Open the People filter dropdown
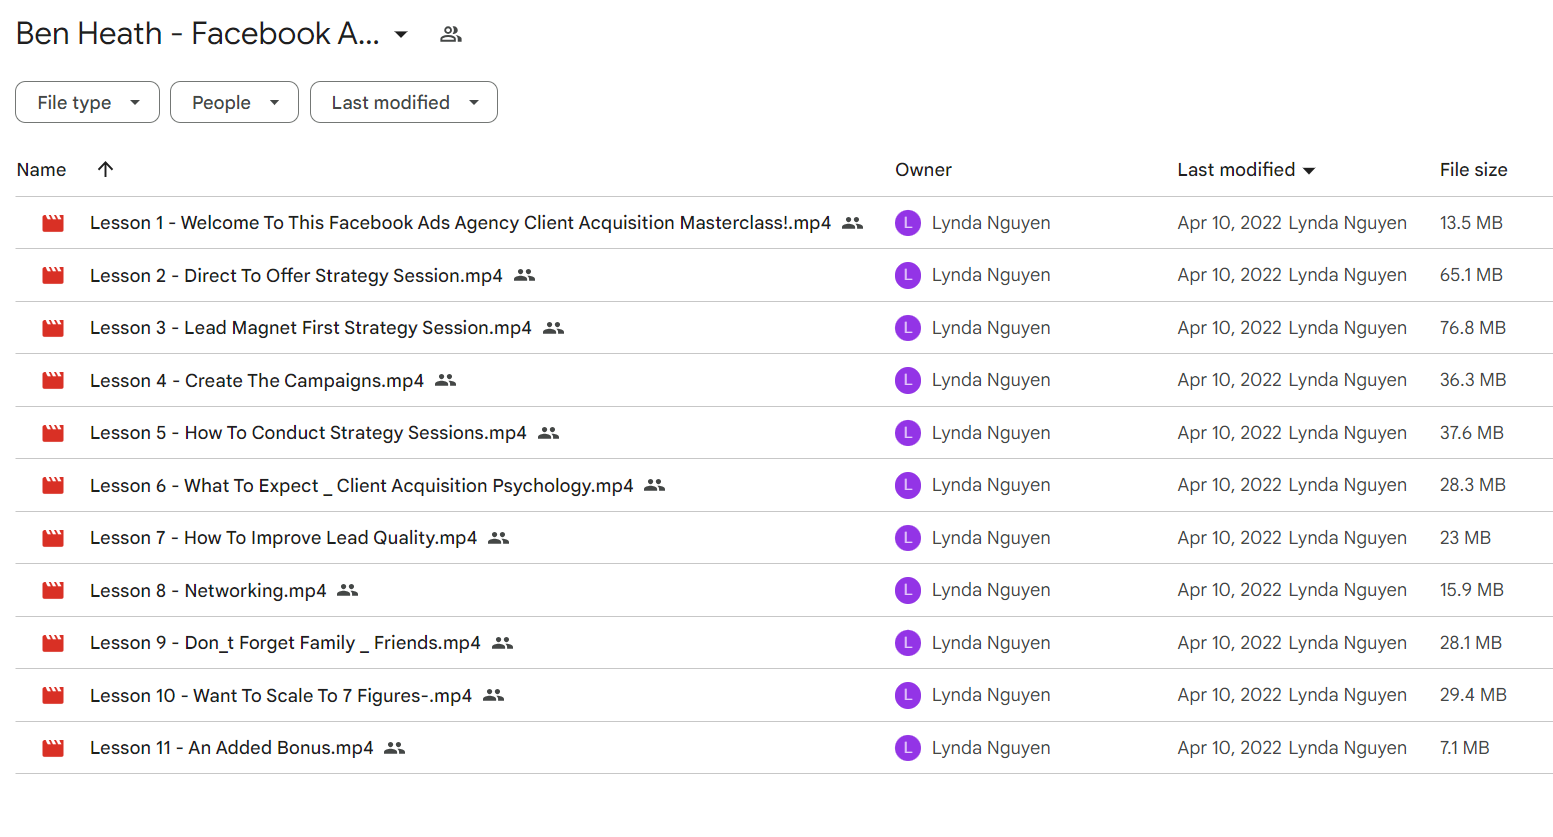Viewport: 1553px width, 837px height. [234, 102]
